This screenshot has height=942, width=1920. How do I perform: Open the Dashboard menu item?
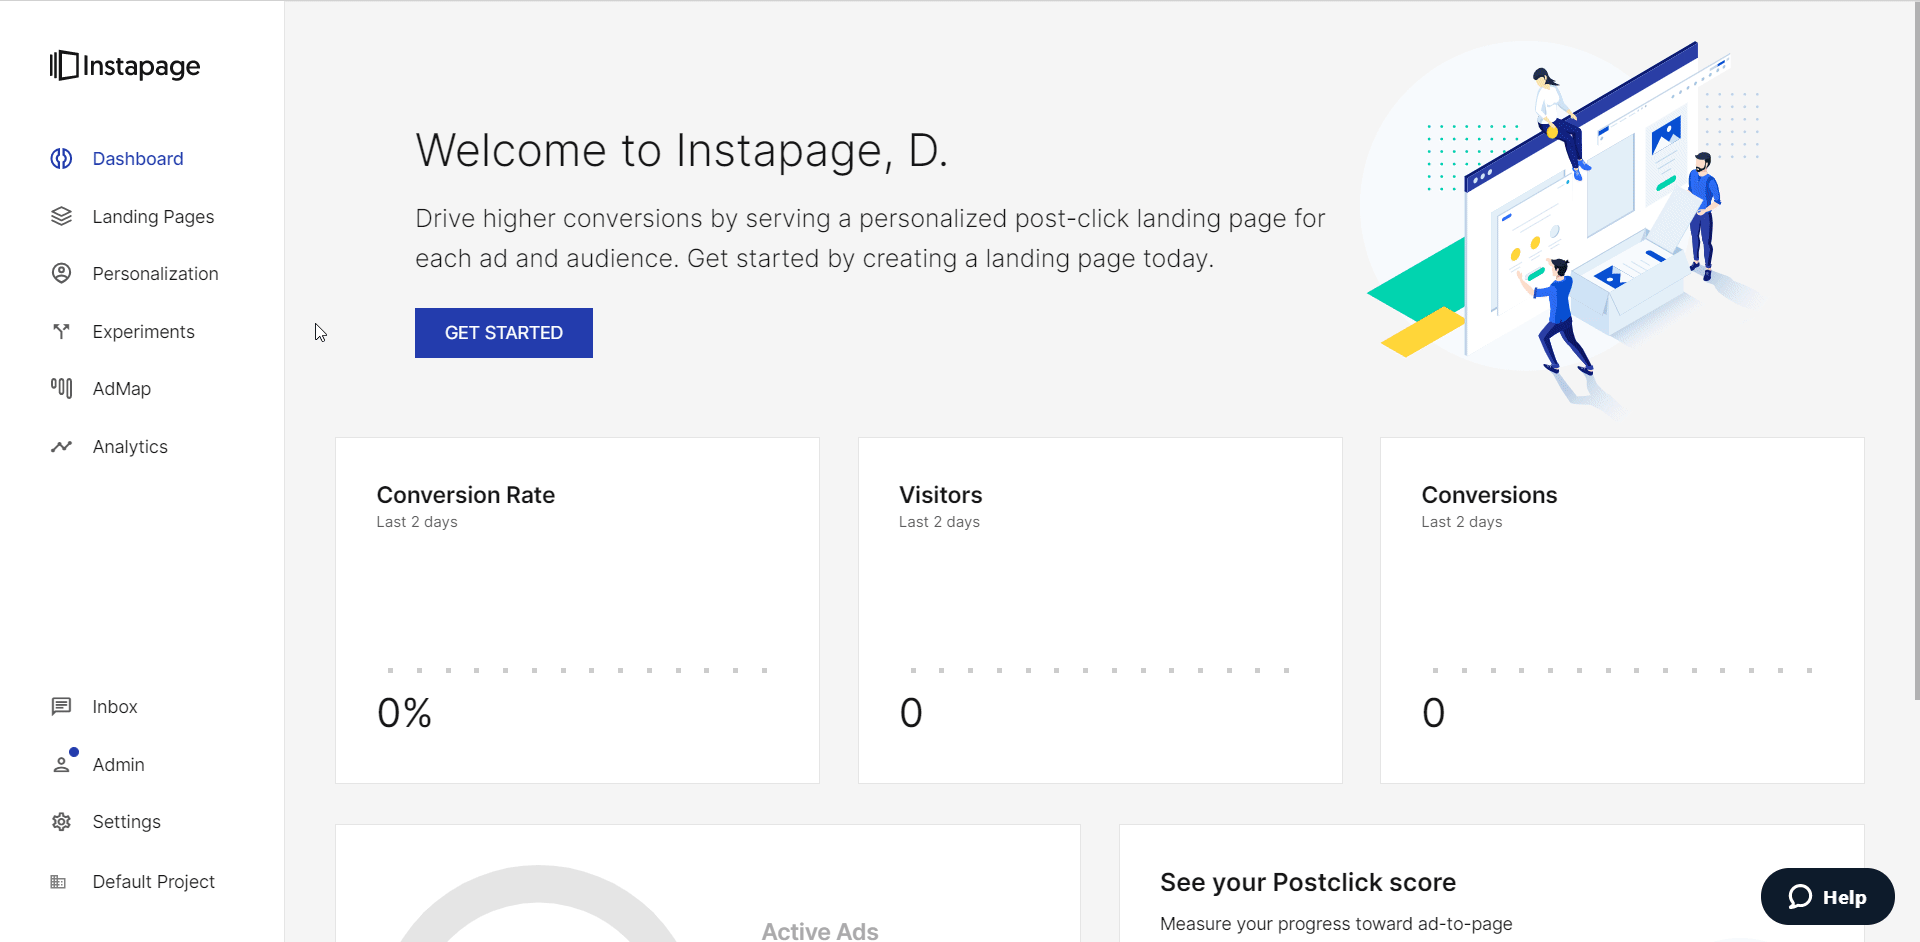pyautogui.click(x=138, y=159)
